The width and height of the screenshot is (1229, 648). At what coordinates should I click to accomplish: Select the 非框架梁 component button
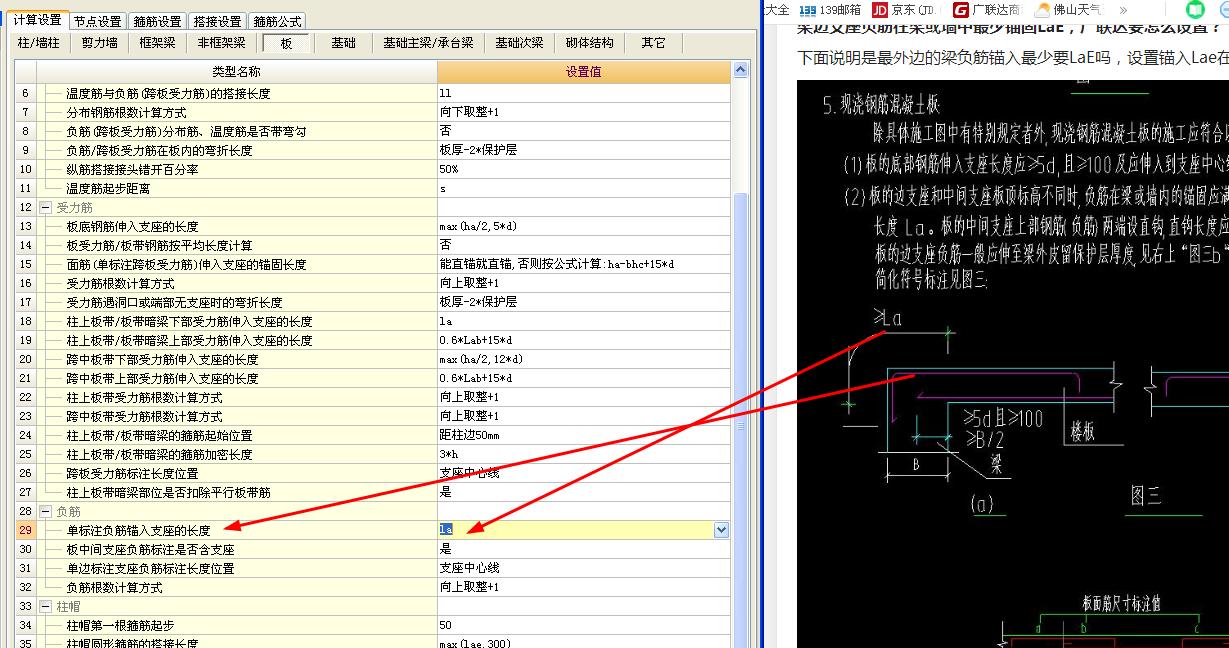(221, 43)
